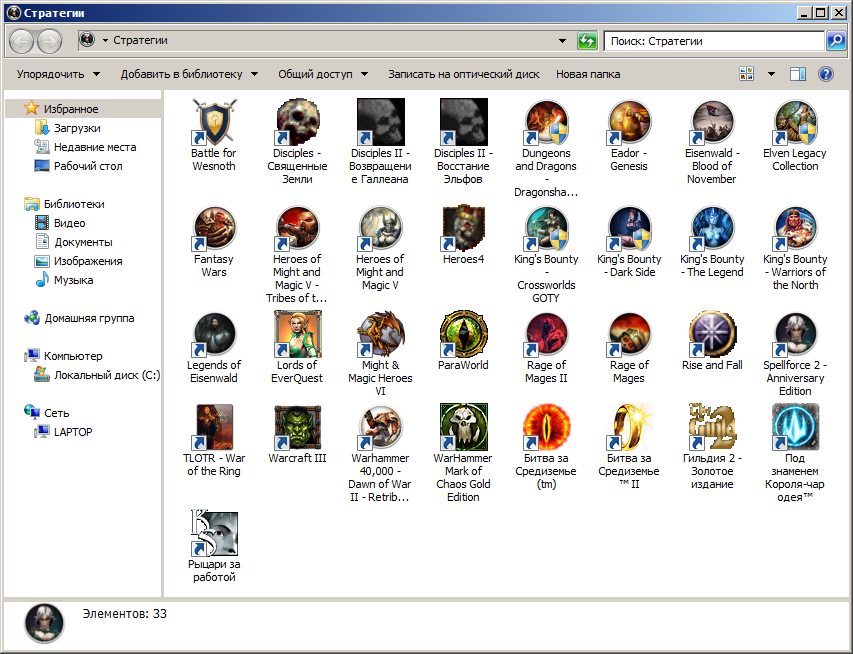Viewport: 853px width, 654px height.
Task: Open the Видео library
Action: 70,223
